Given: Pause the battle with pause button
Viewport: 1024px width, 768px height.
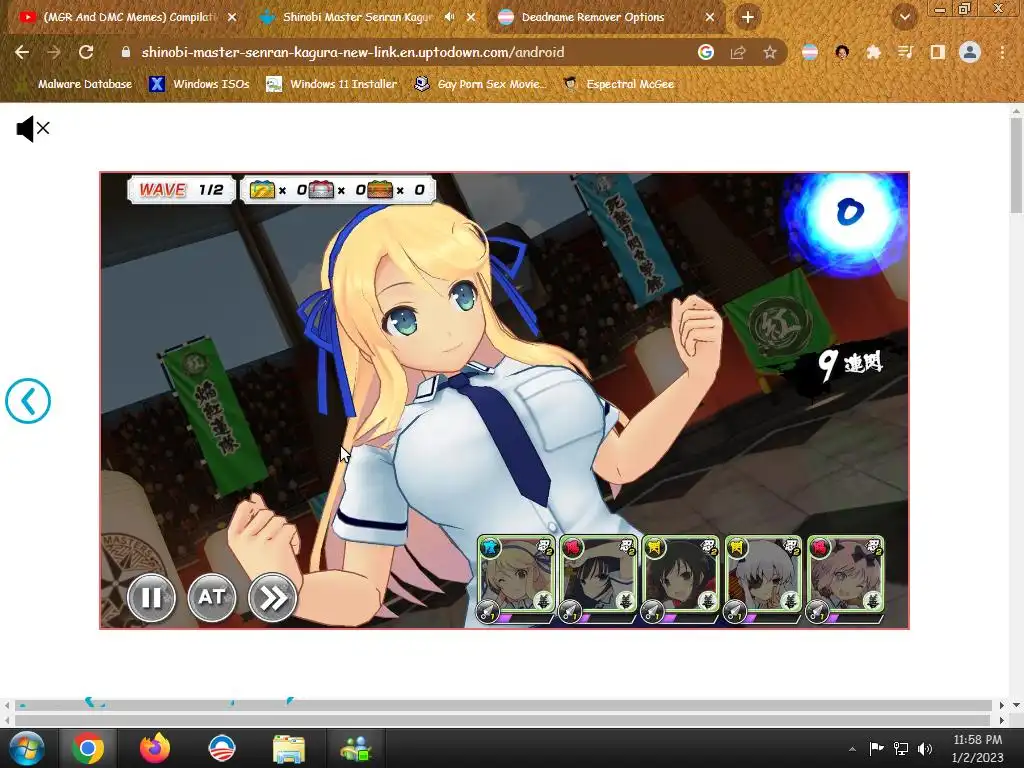Looking at the screenshot, I should [152, 597].
